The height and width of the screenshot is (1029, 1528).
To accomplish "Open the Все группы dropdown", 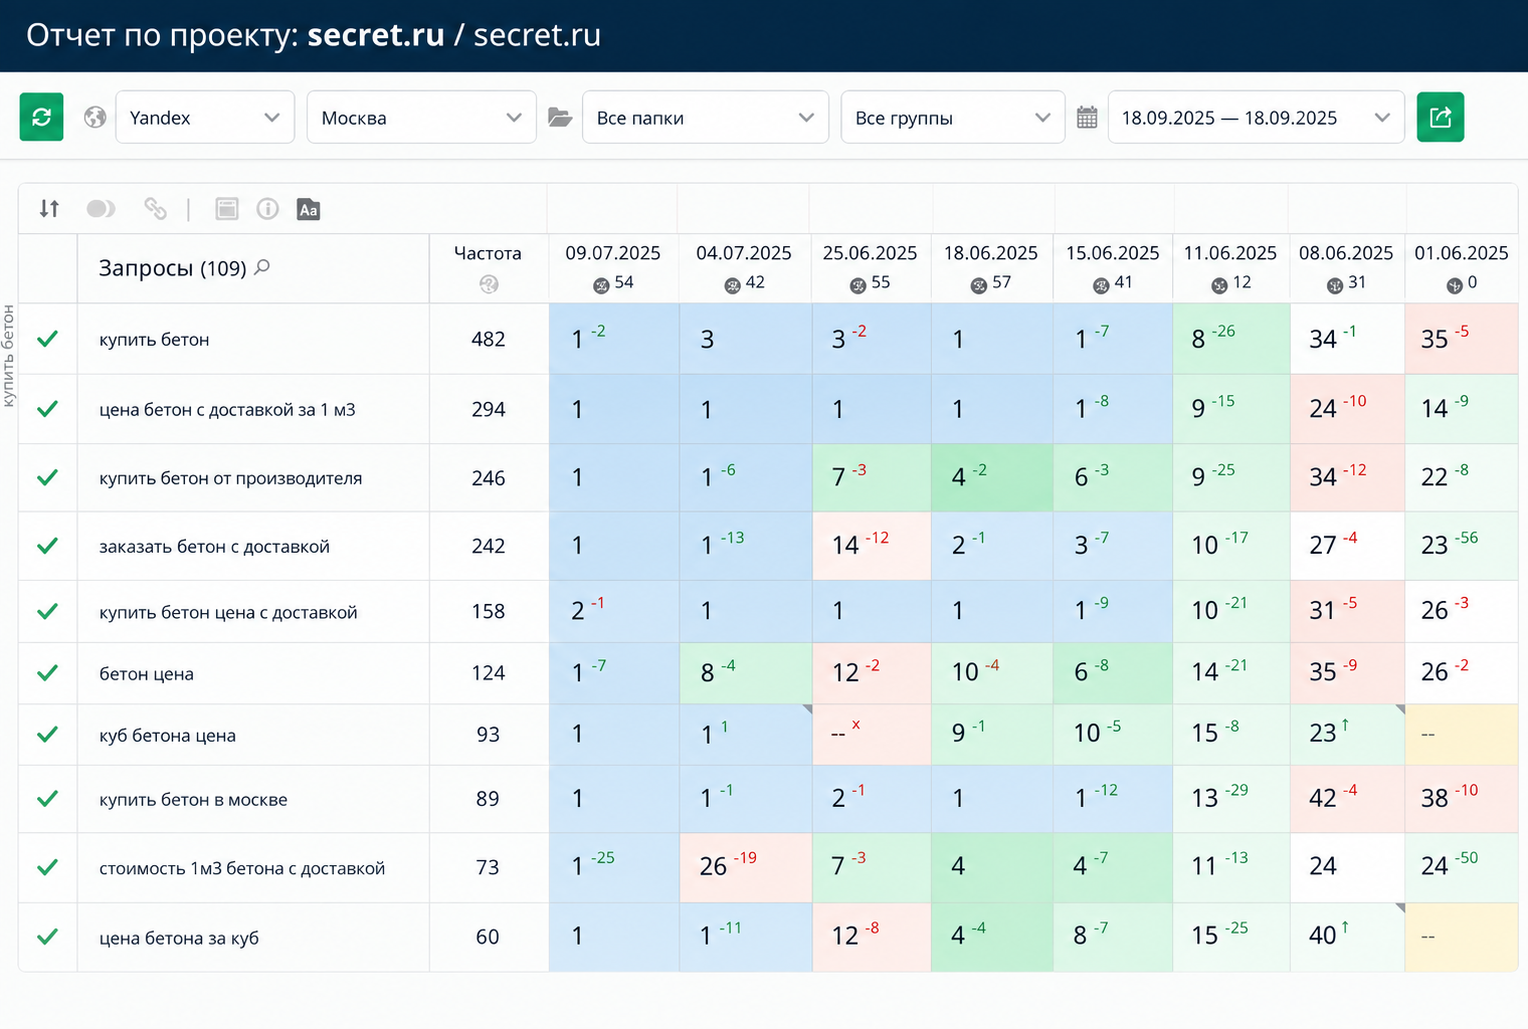I will click(952, 118).
